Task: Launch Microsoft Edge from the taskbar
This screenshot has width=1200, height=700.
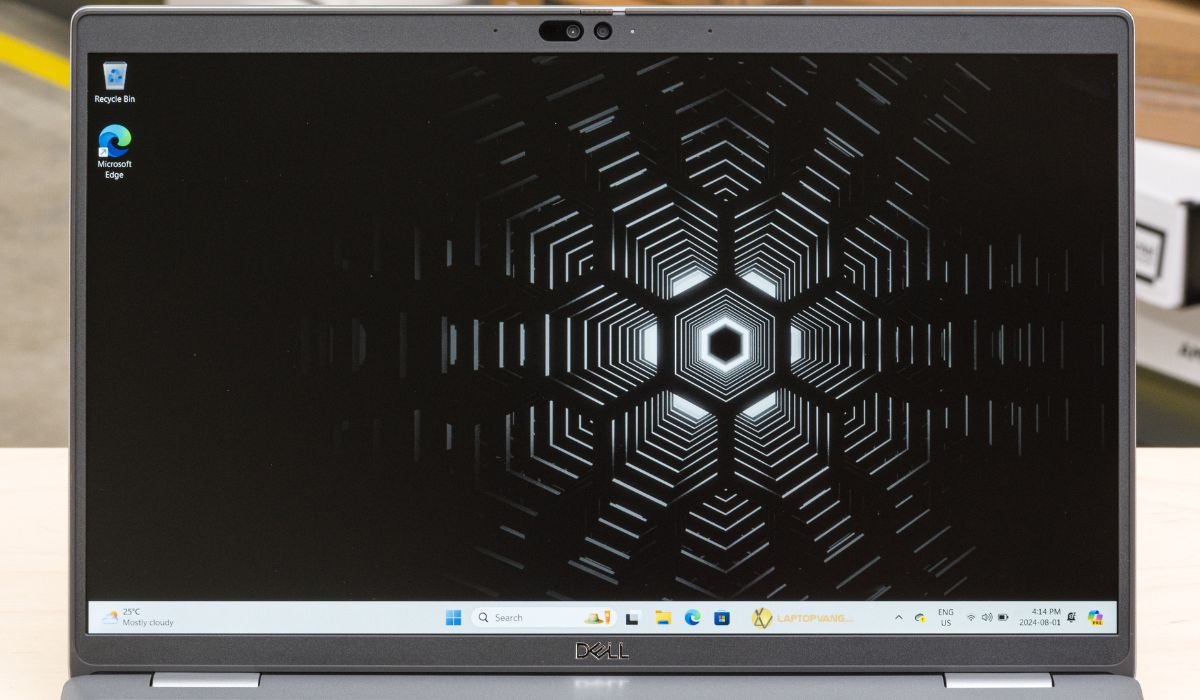Action: coord(692,618)
